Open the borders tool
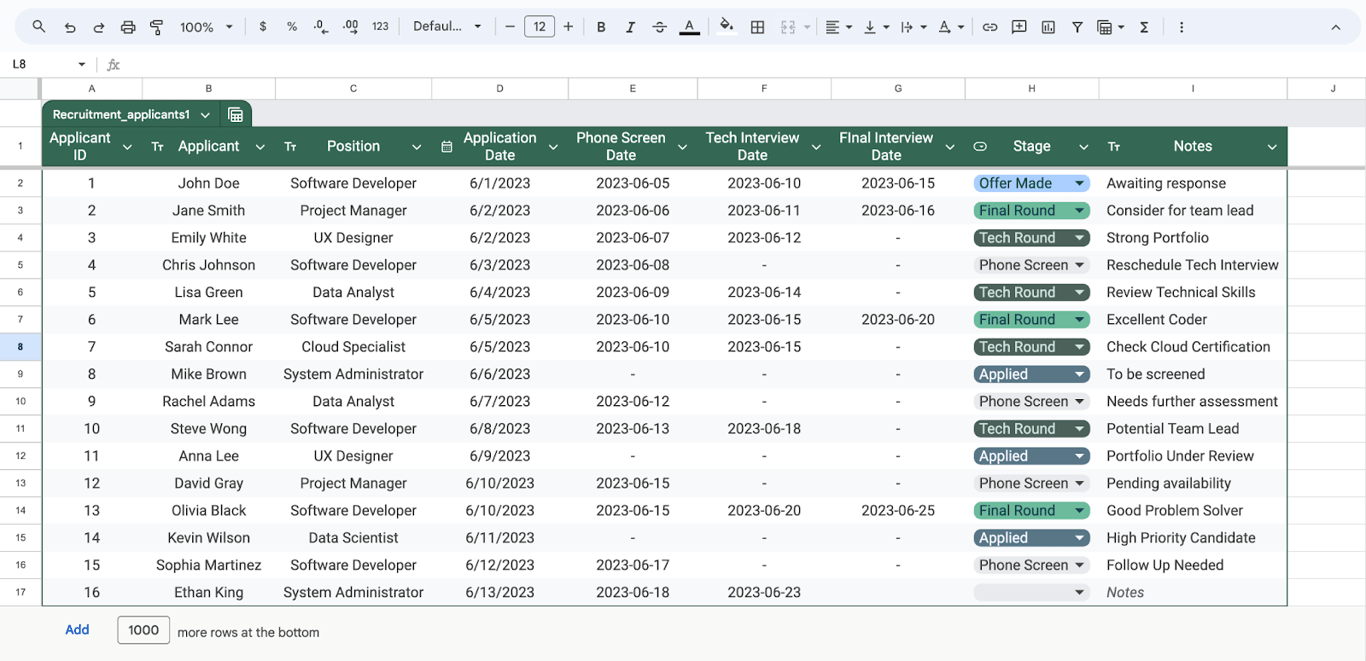Image resolution: width=1366 pixels, height=661 pixels. click(x=757, y=27)
